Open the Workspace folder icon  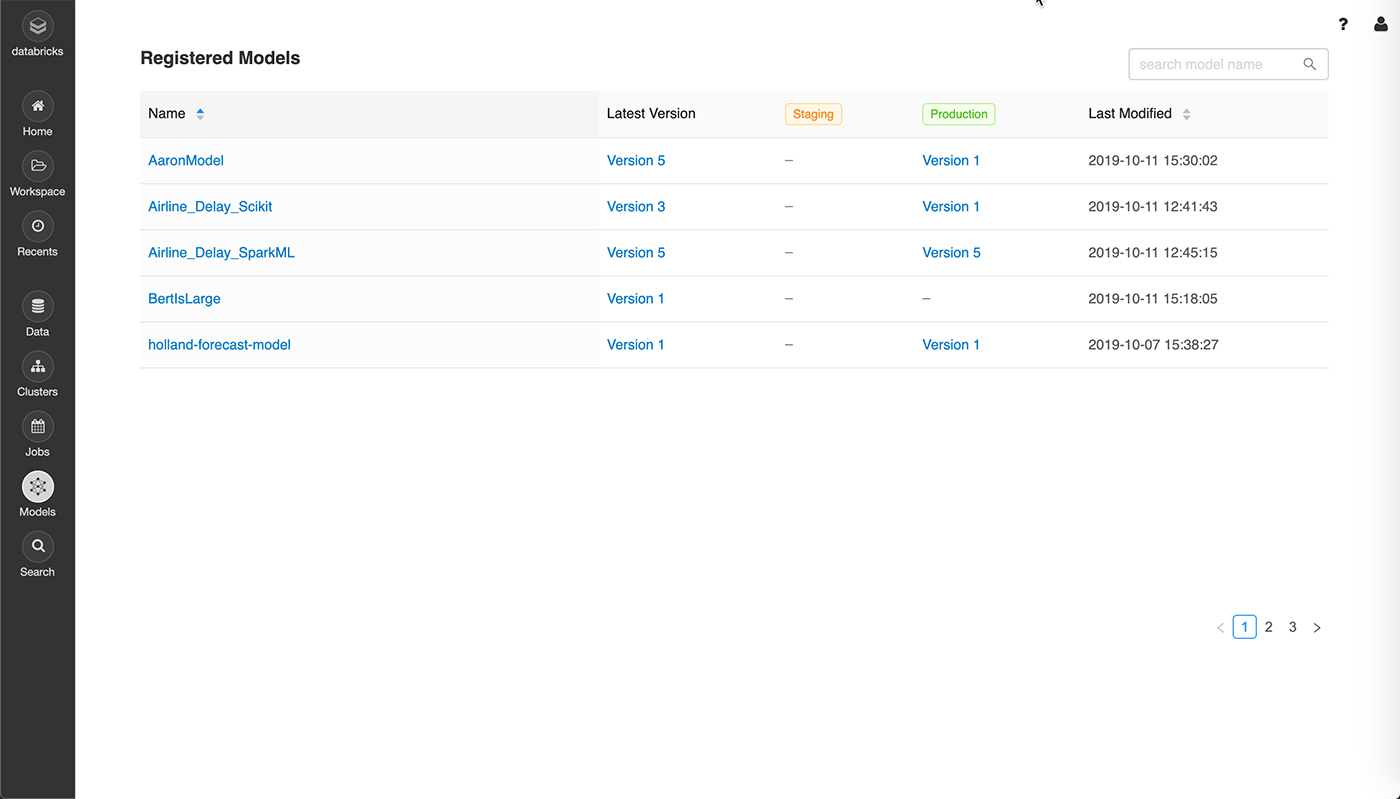[x=37, y=166]
